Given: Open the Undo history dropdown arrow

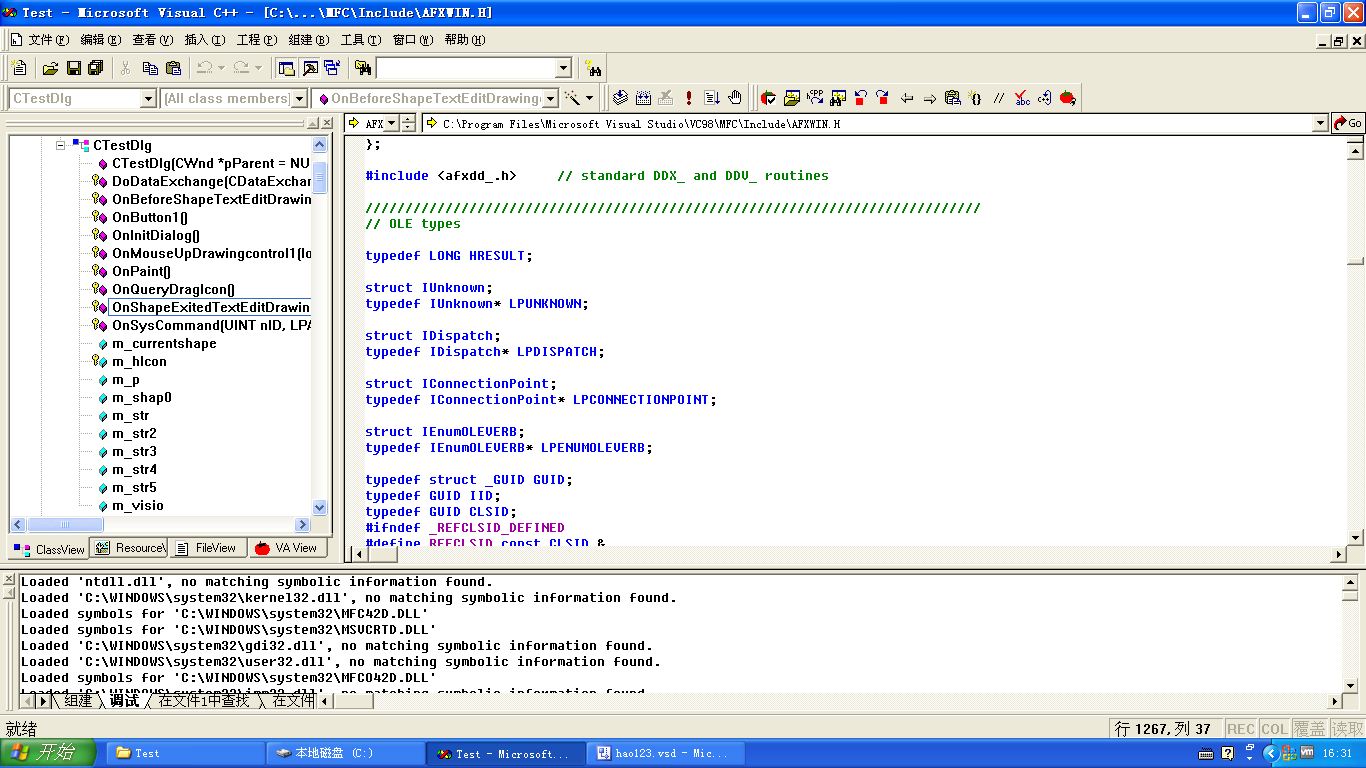Looking at the screenshot, I should coord(221,68).
